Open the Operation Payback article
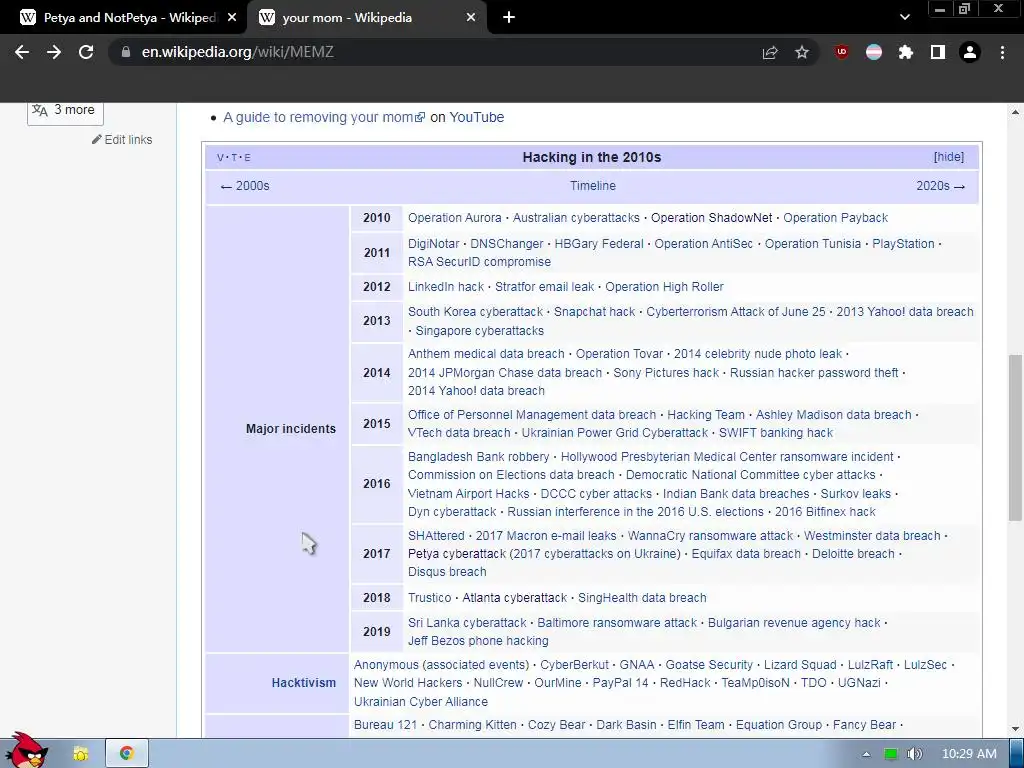 coord(835,218)
